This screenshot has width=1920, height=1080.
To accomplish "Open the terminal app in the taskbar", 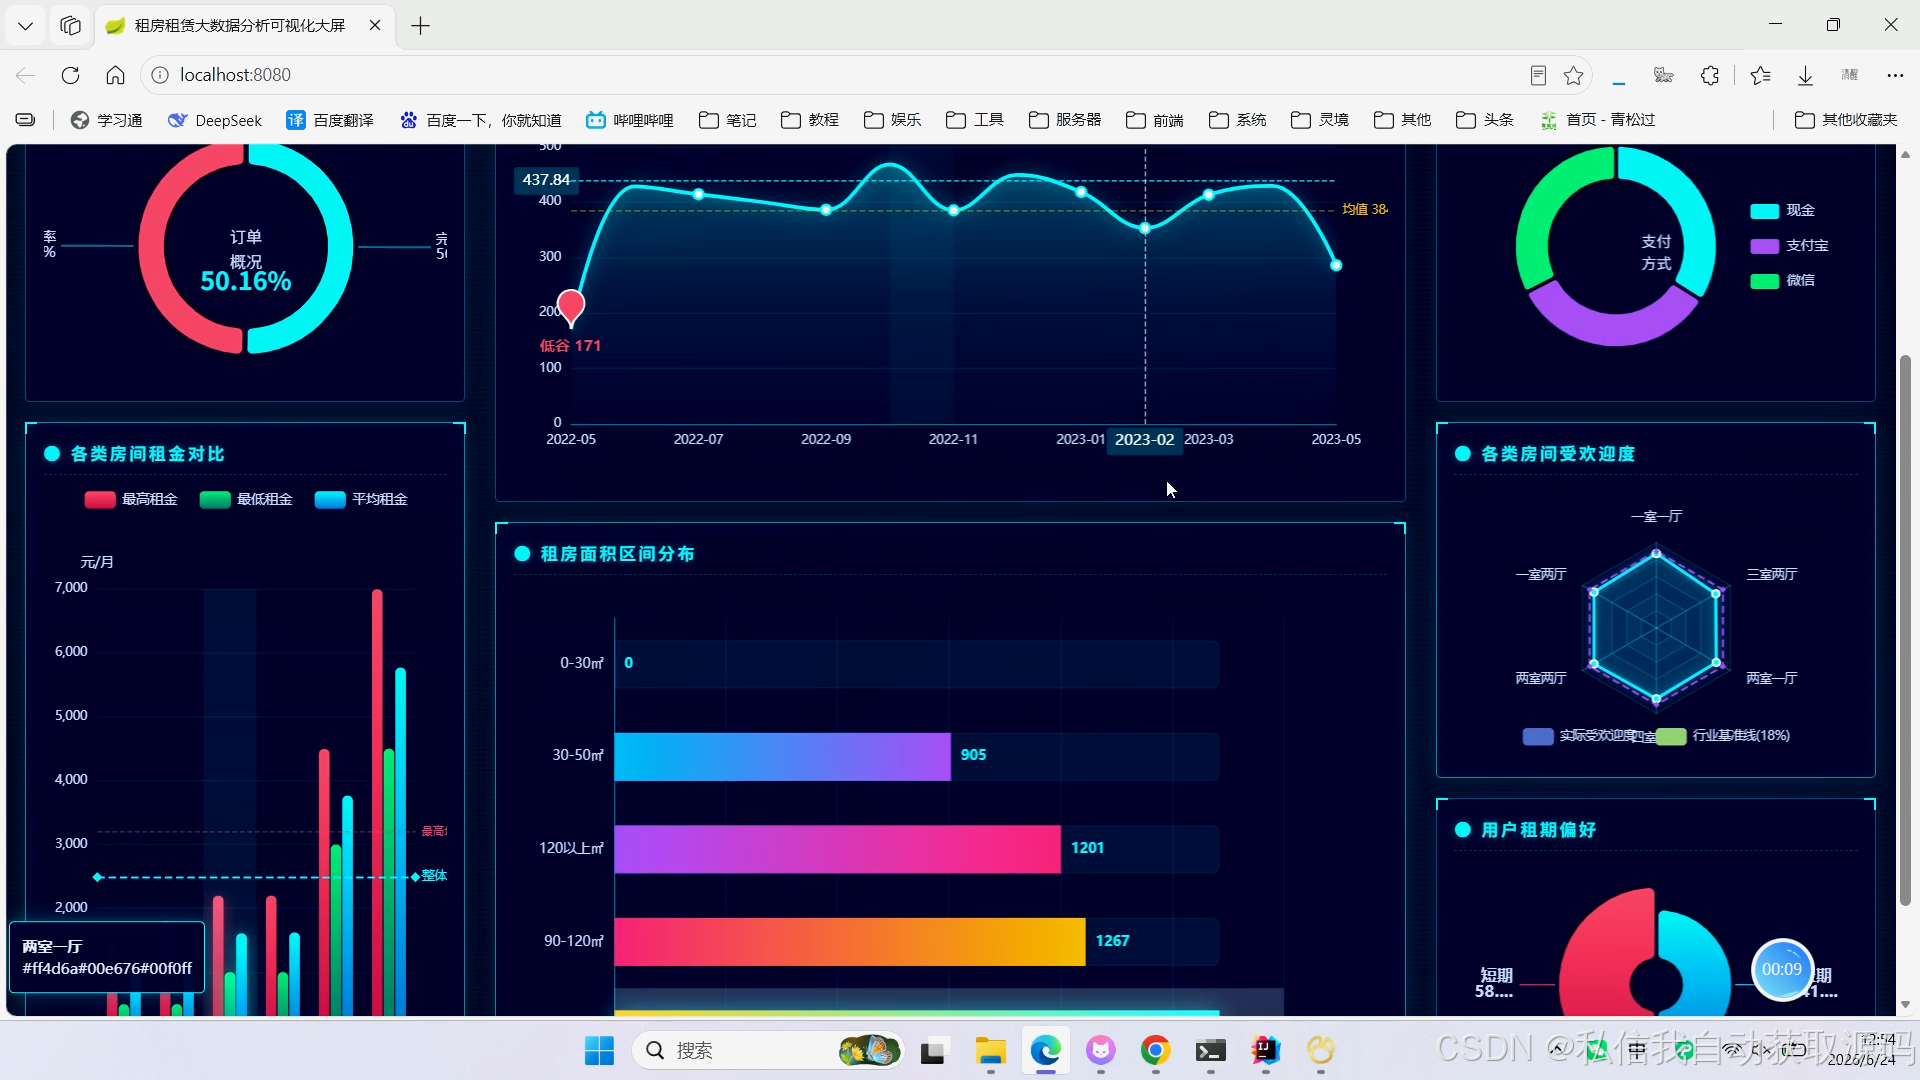I will [x=1210, y=1050].
